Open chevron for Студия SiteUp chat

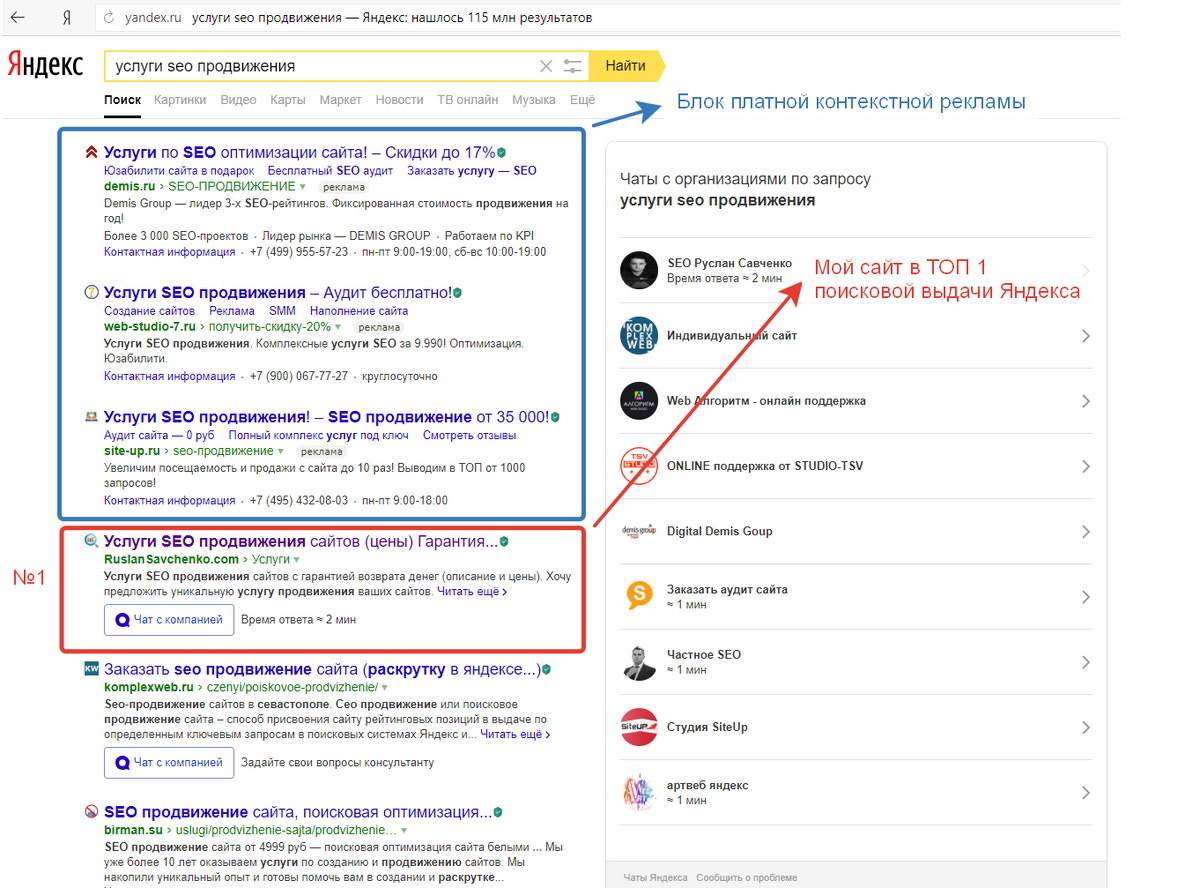pyautogui.click(x=1086, y=727)
